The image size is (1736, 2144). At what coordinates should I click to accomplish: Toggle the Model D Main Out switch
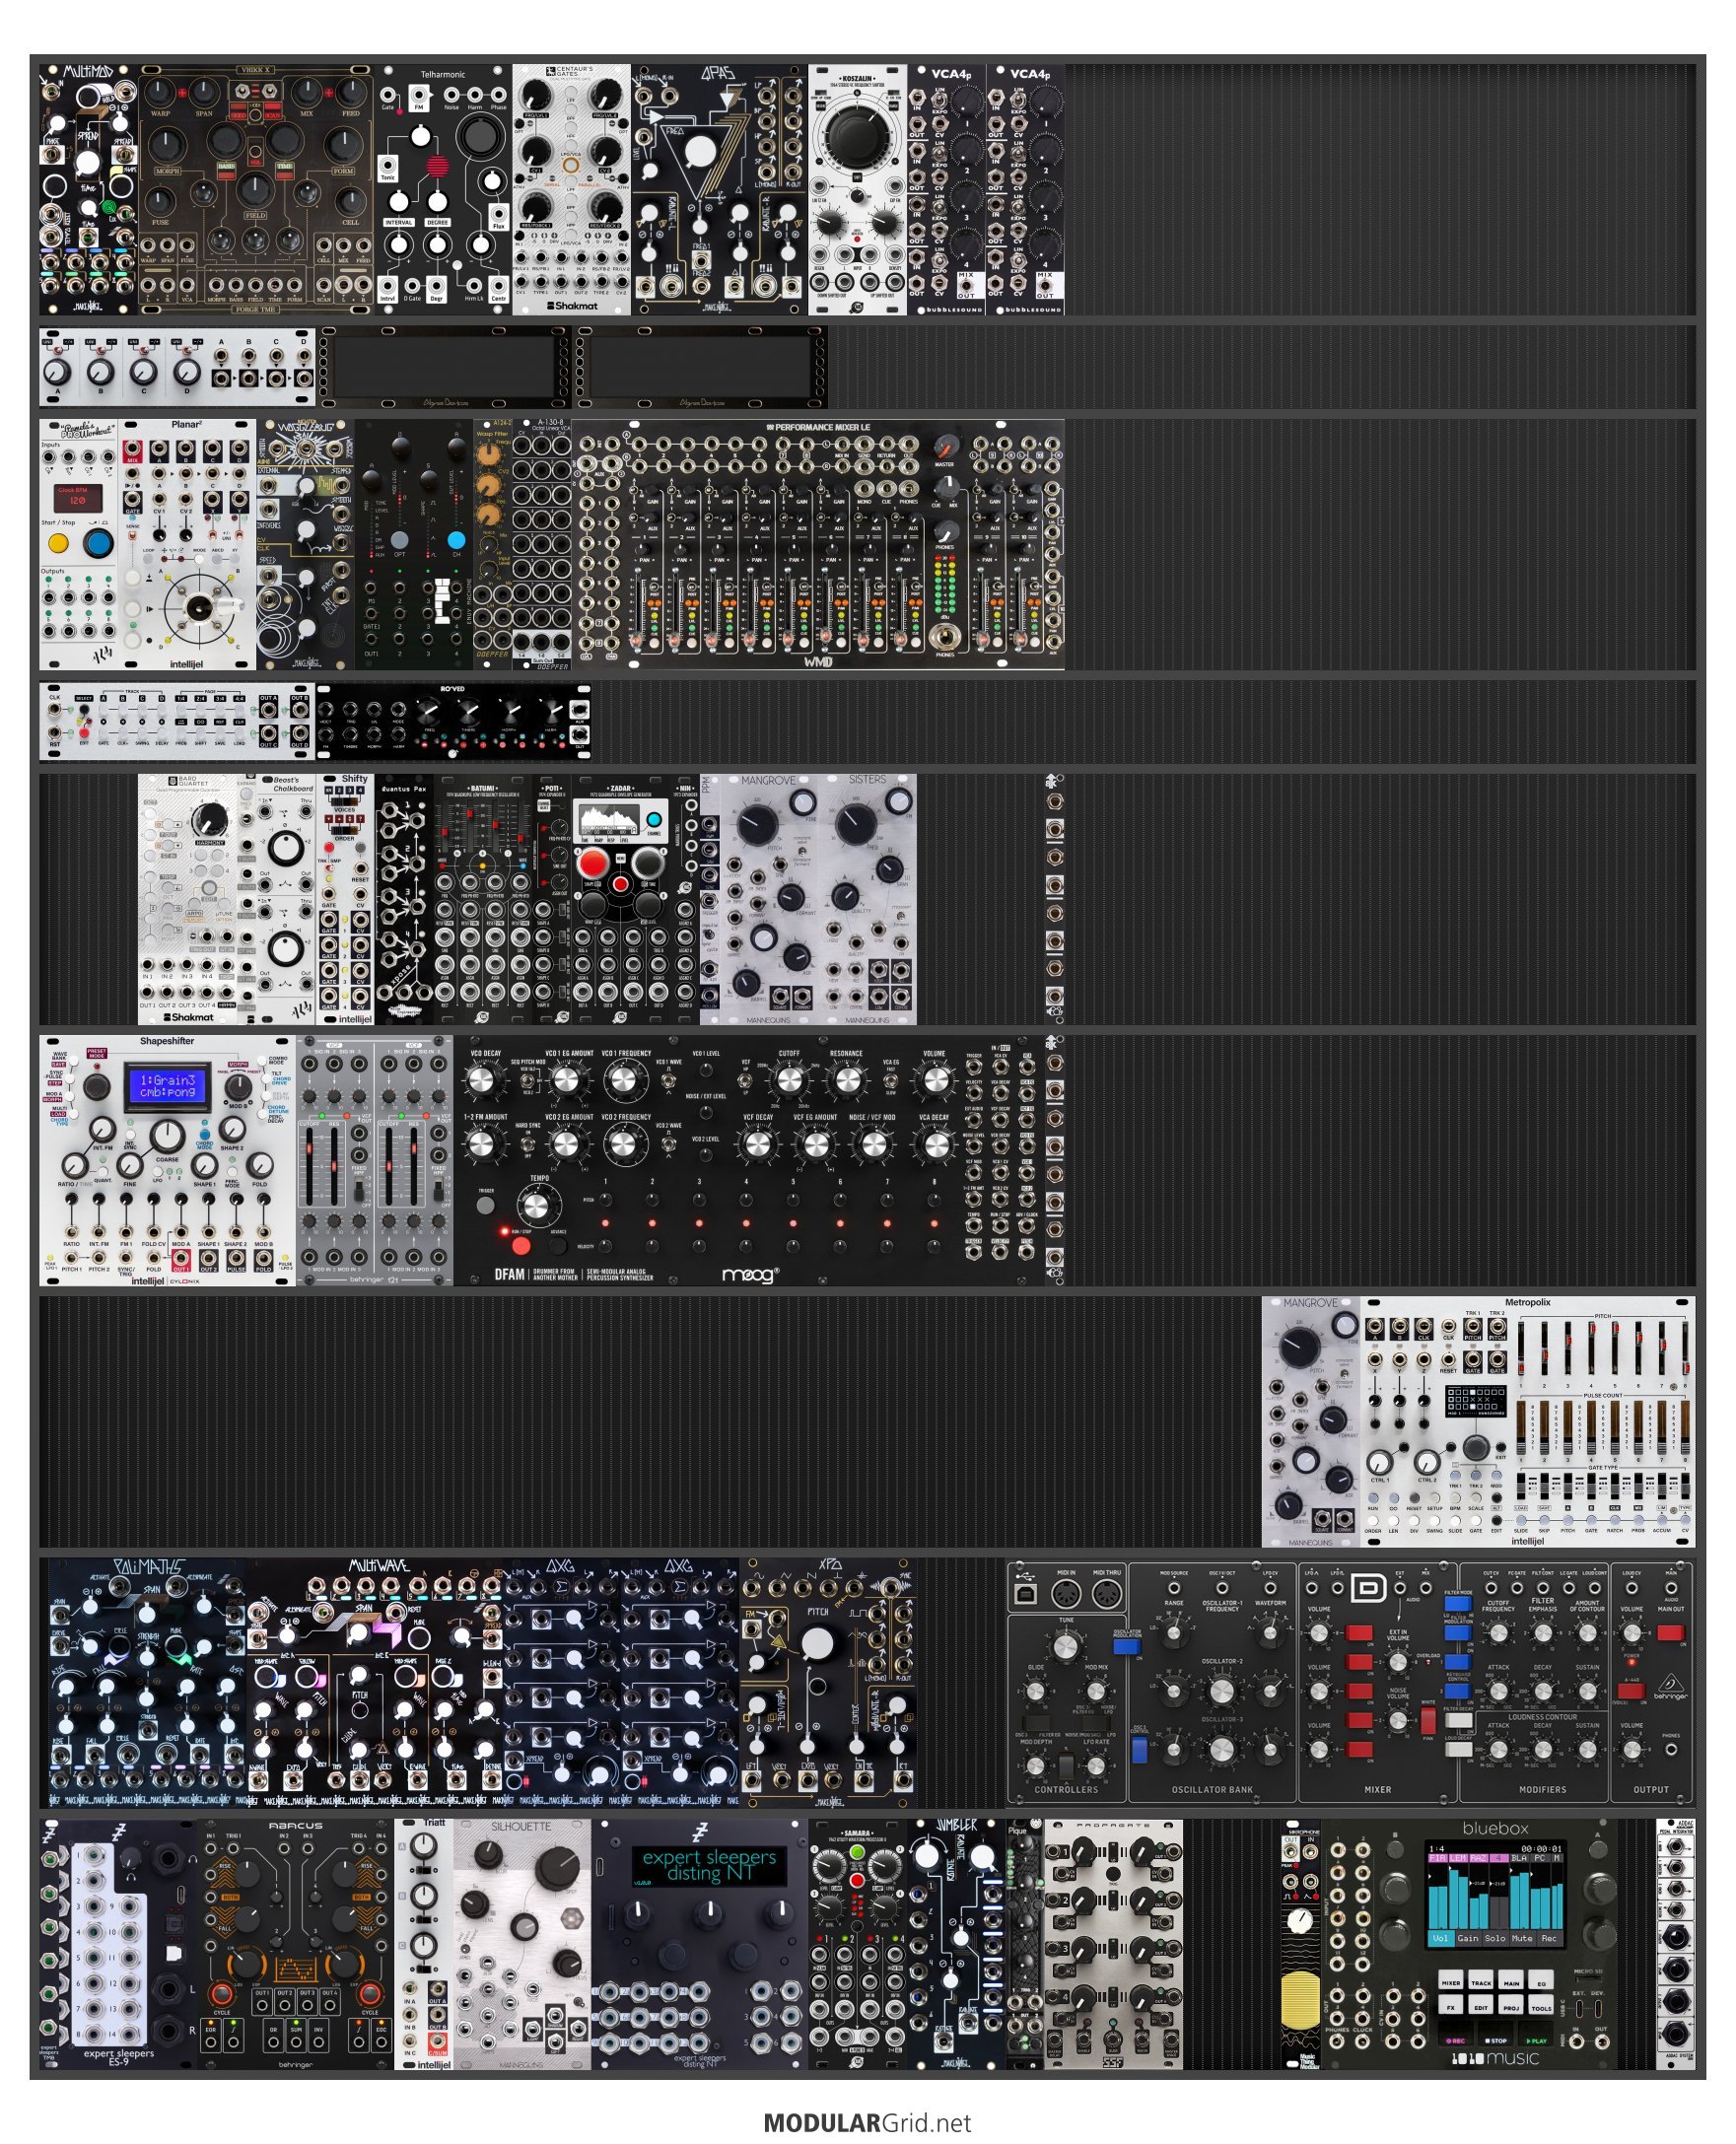coord(1670,1633)
